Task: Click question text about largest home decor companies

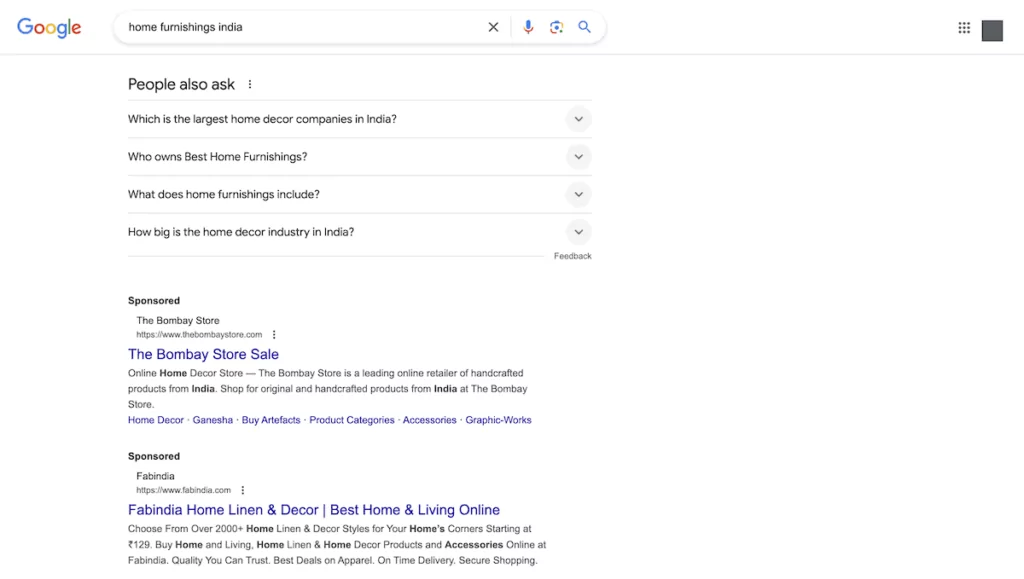Action: [x=262, y=119]
